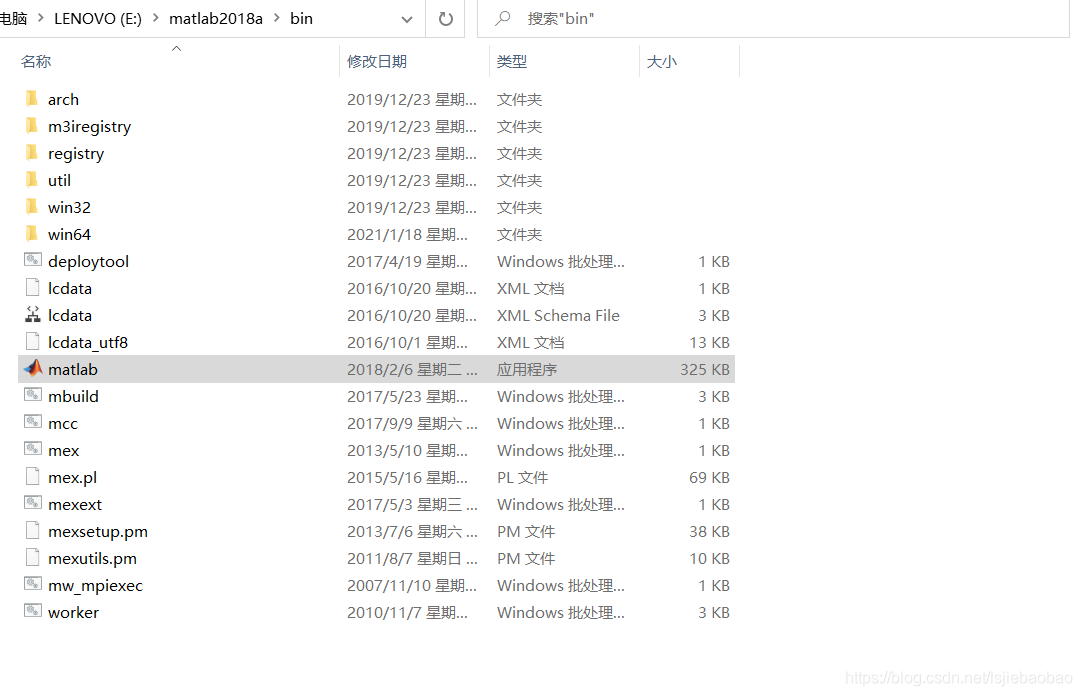Select the worker file name

click(73, 613)
